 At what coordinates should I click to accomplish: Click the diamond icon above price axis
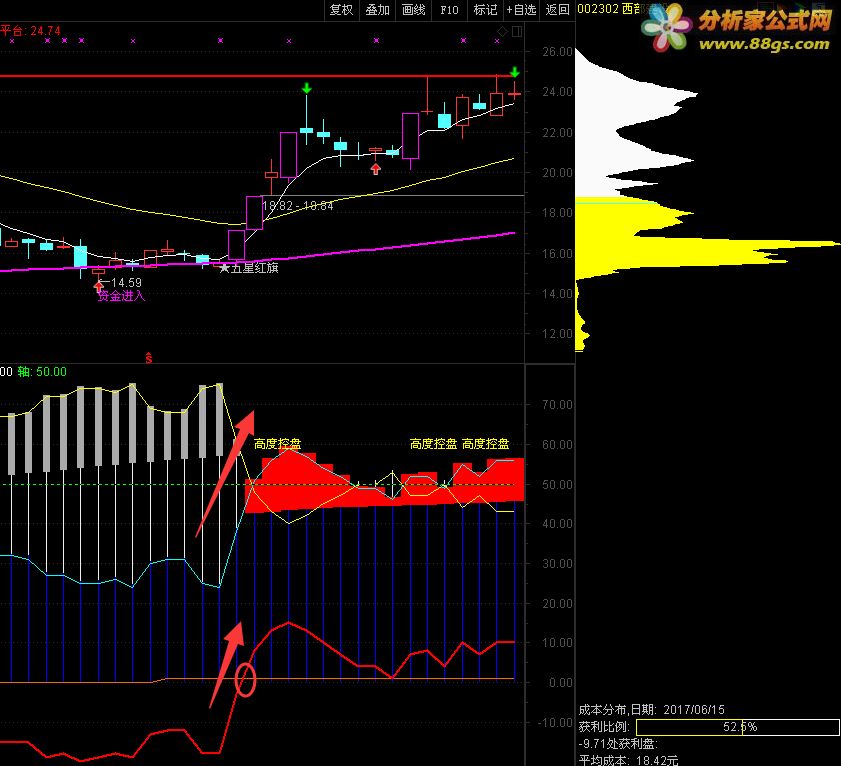pyautogui.click(x=503, y=32)
